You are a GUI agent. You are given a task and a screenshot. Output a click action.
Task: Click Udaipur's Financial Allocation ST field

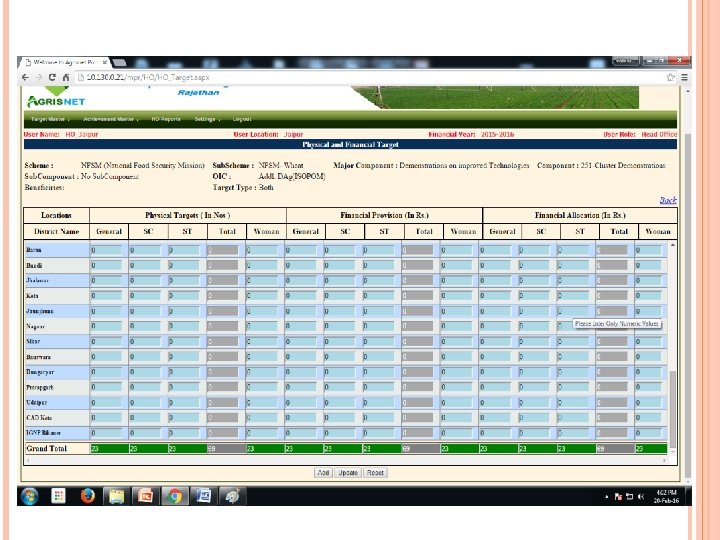coord(573,402)
